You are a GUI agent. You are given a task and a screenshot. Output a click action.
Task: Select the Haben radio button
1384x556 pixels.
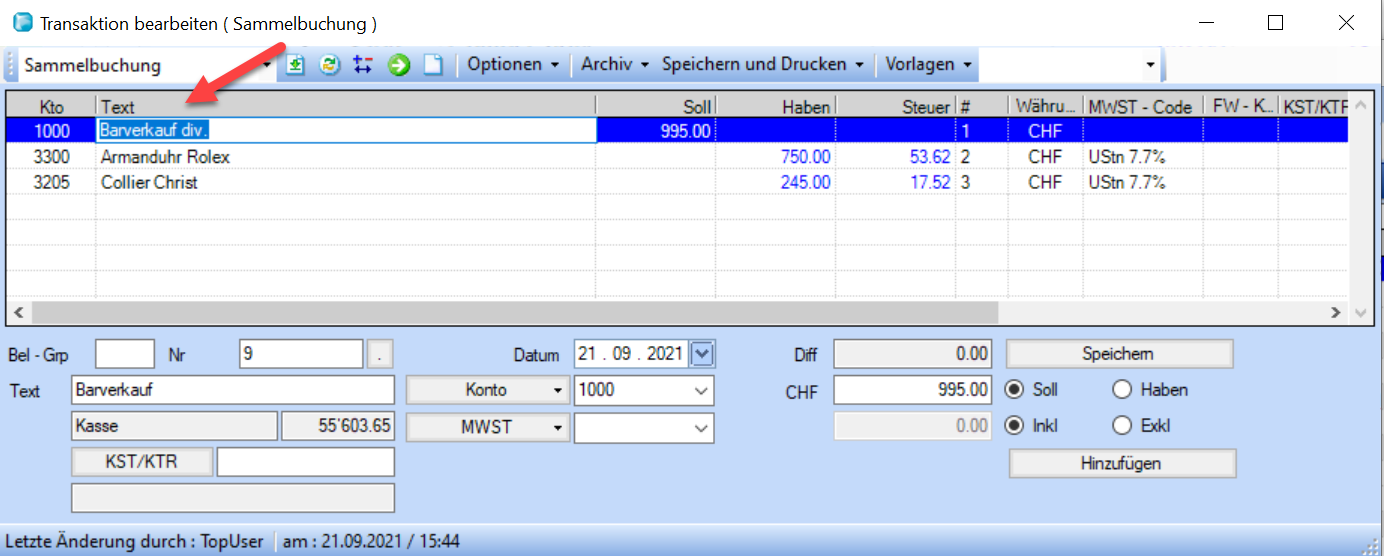(1122, 390)
